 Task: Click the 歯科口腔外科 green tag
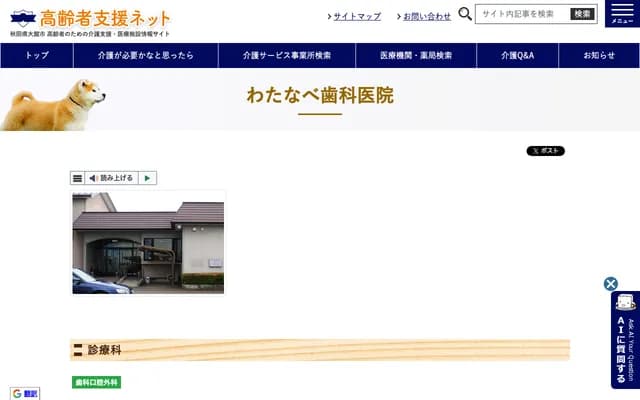[x=96, y=382]
